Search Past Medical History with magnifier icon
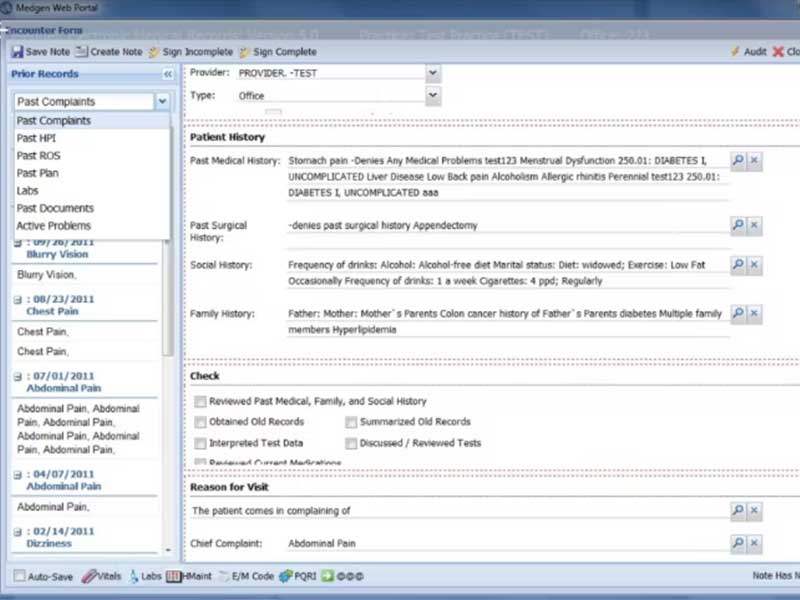The height and width of the screenshot is (600, 800). 737,160
